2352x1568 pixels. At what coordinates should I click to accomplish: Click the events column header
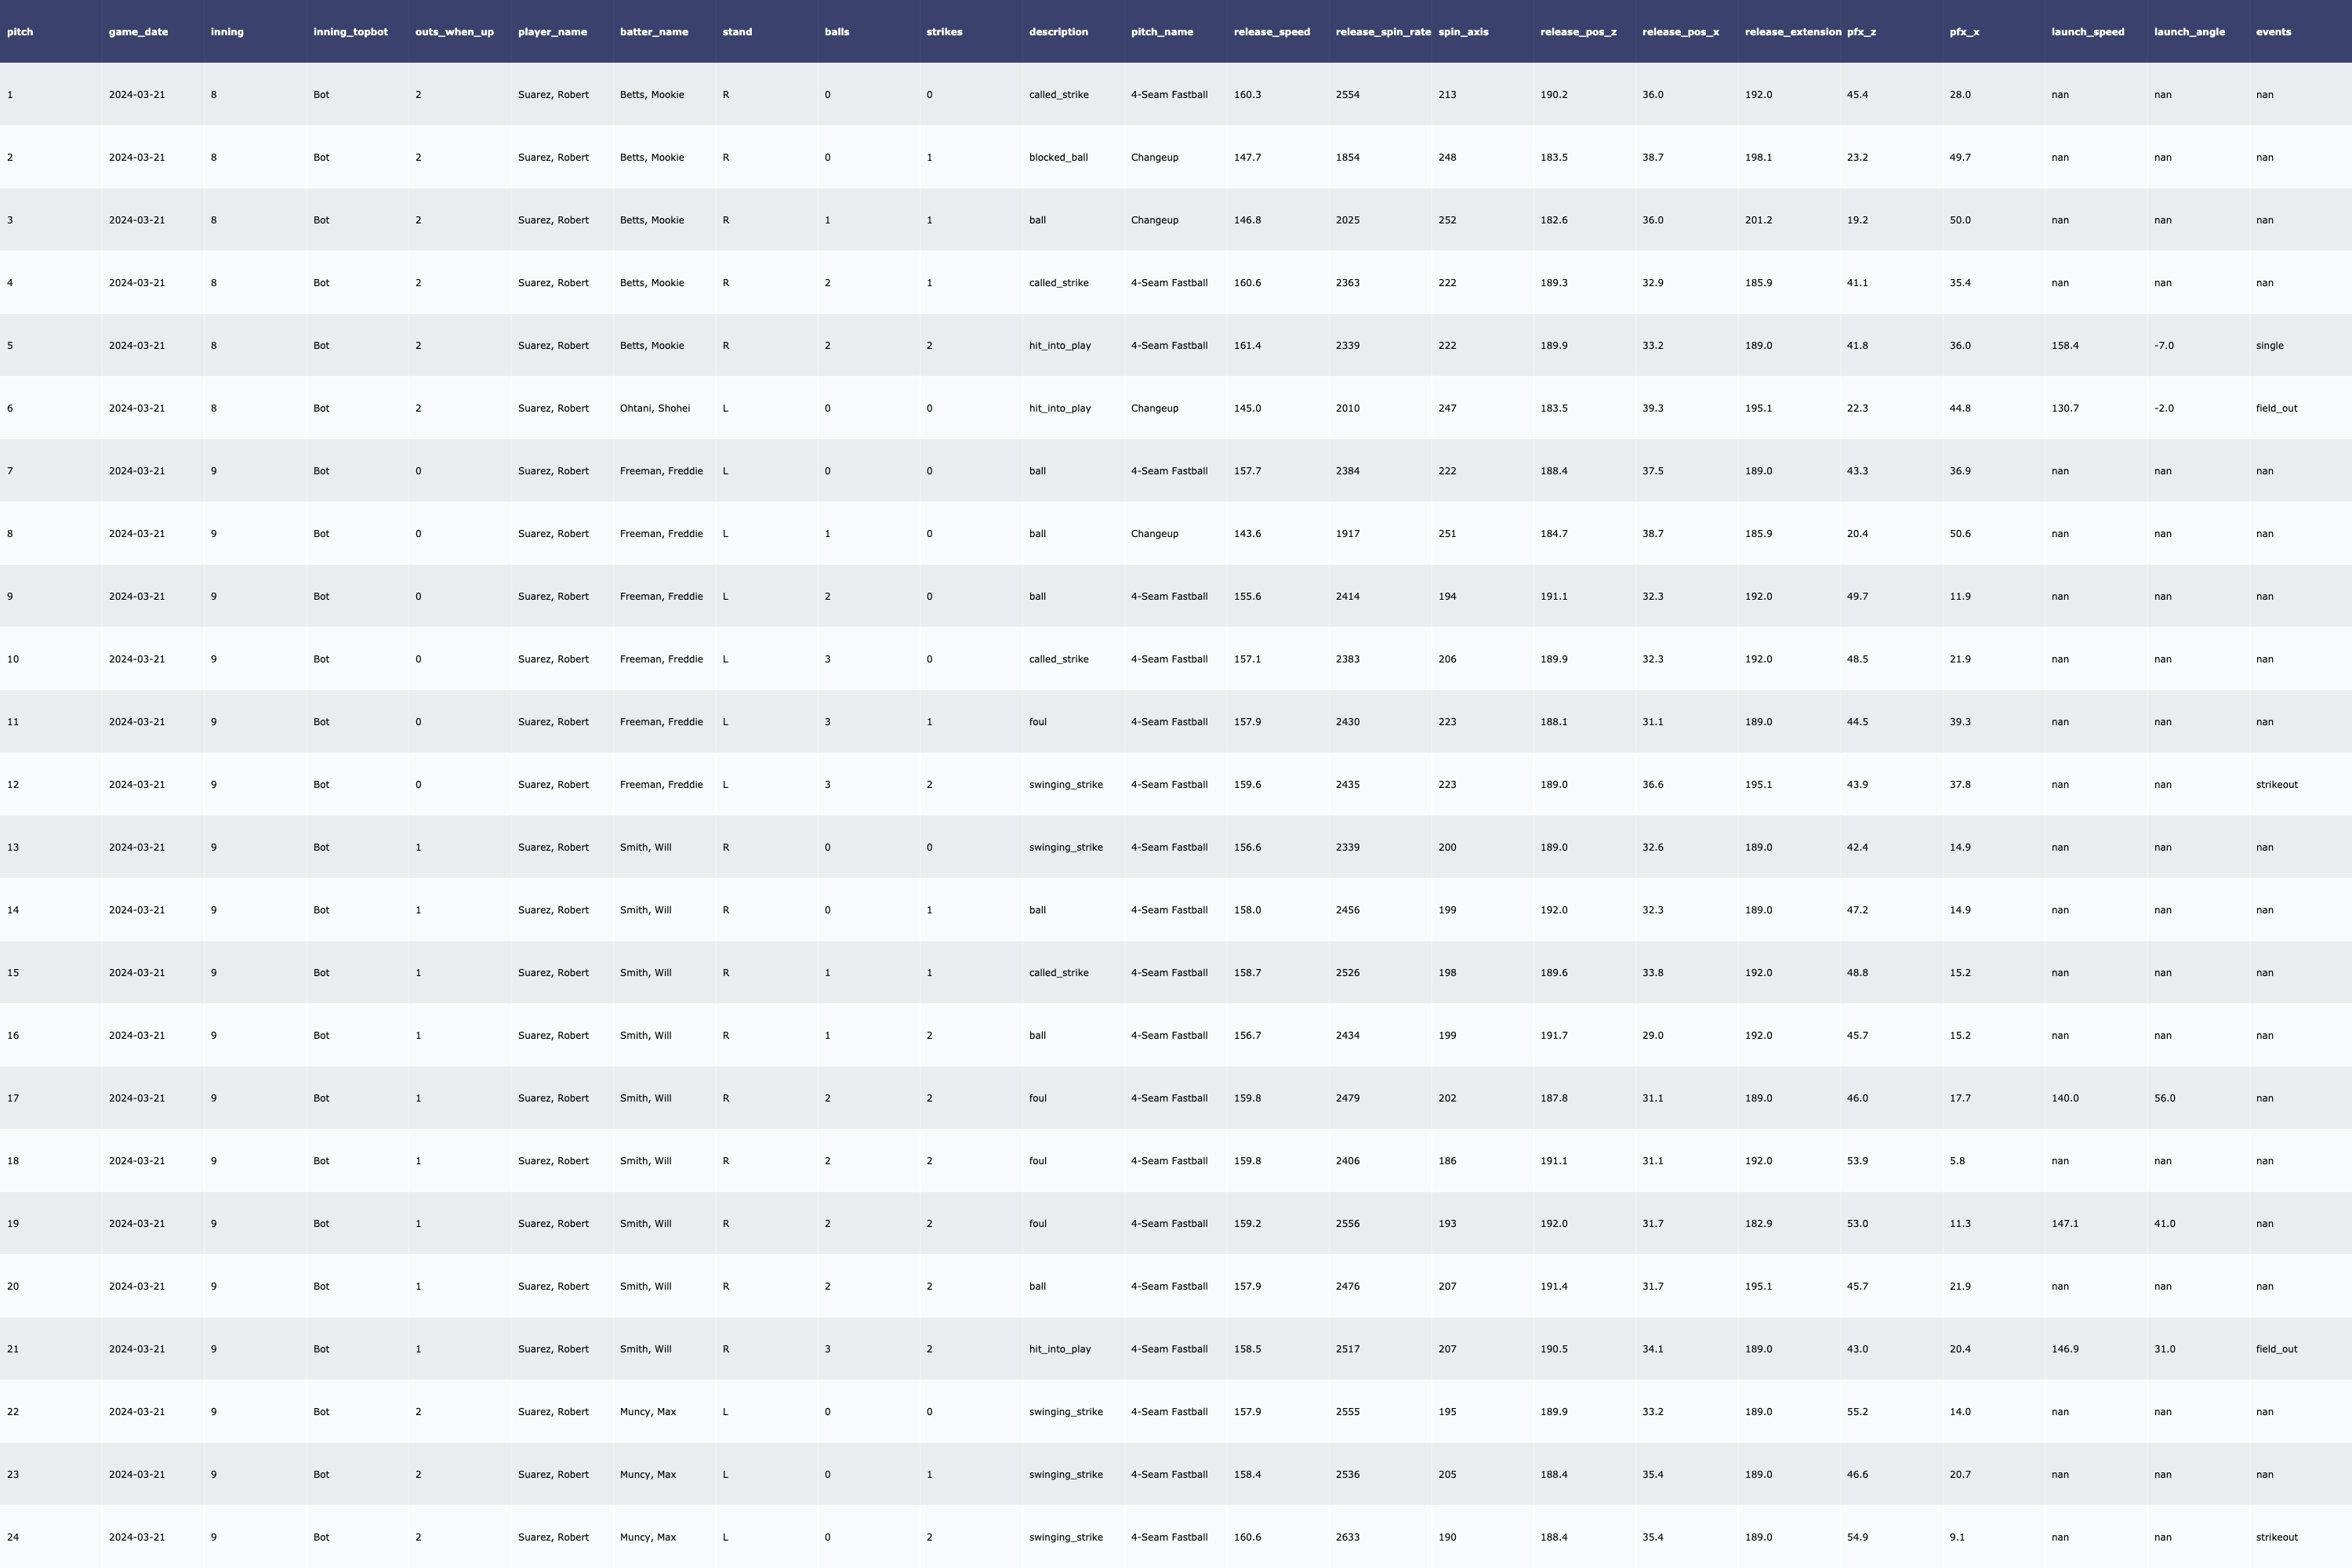point(2273,32)
